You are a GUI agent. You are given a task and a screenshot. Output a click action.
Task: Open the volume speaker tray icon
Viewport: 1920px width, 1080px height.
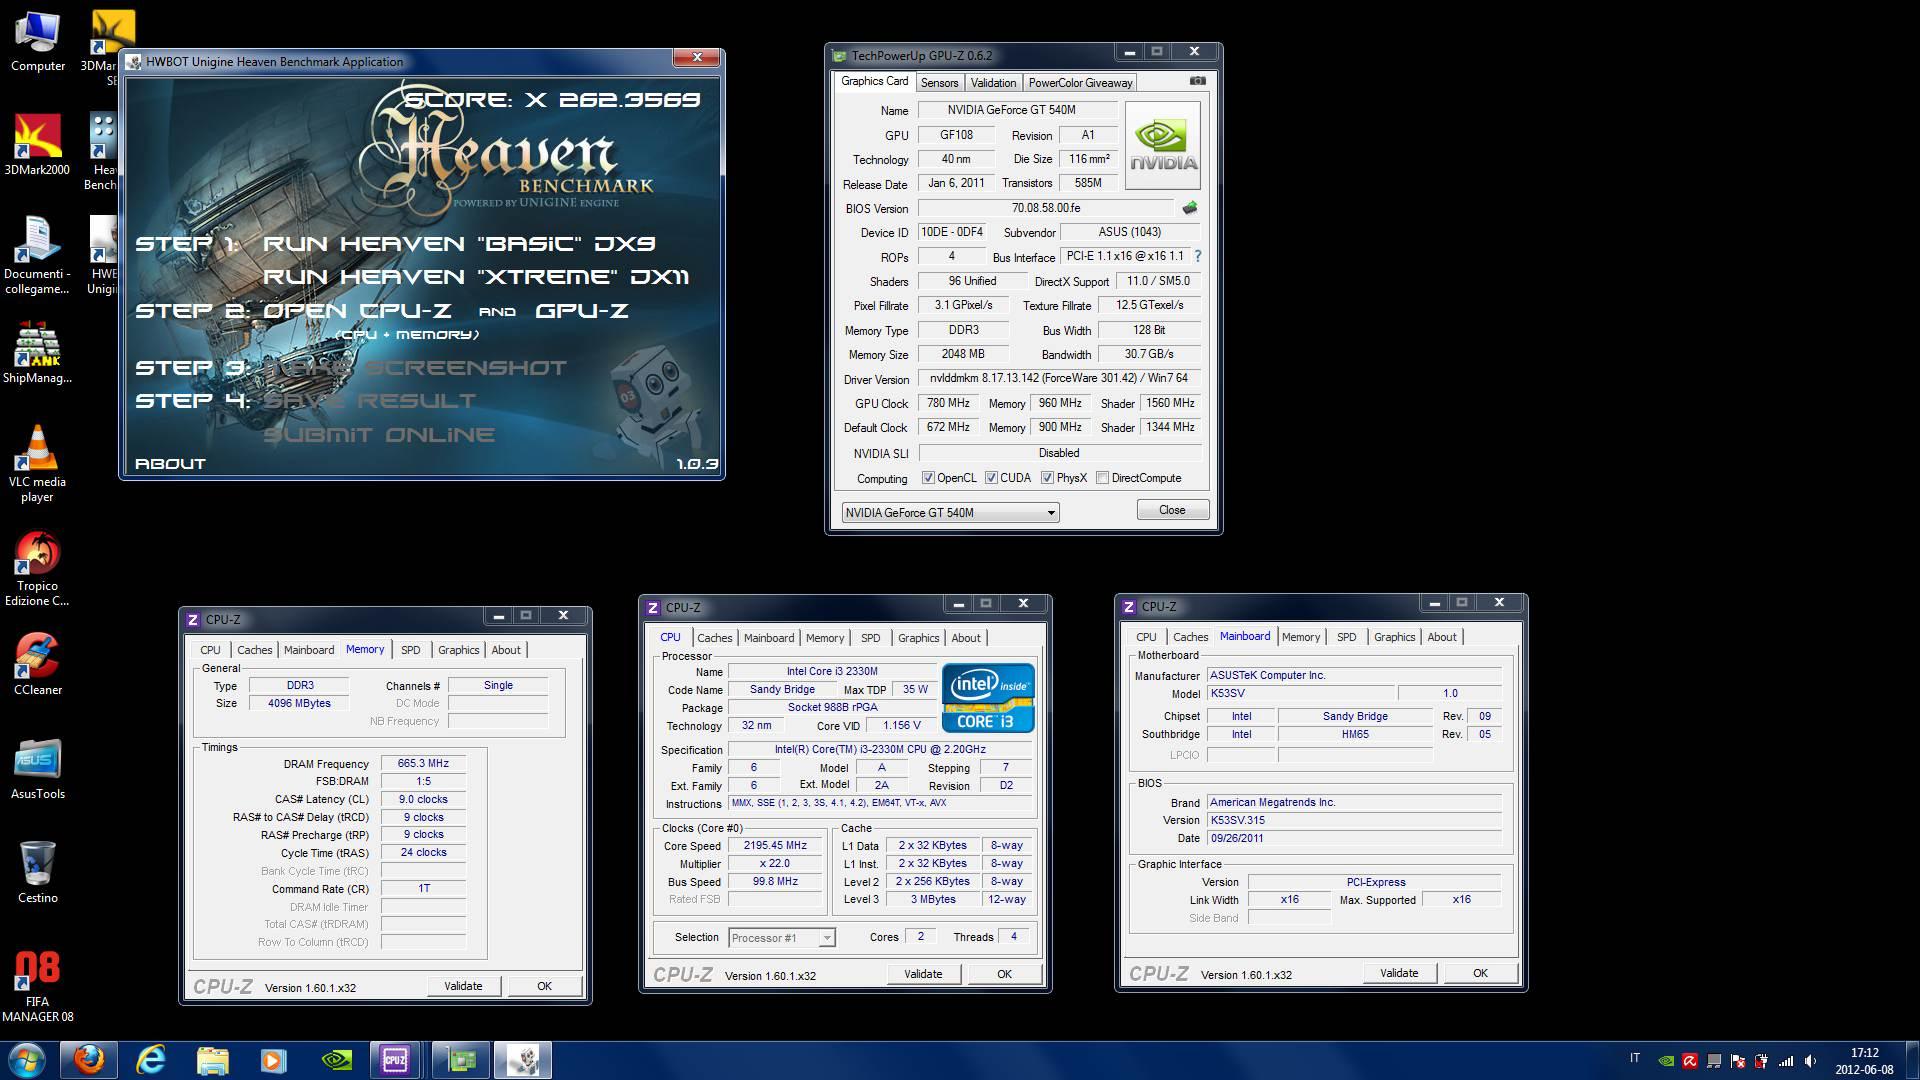(x=1810, y=1061)
